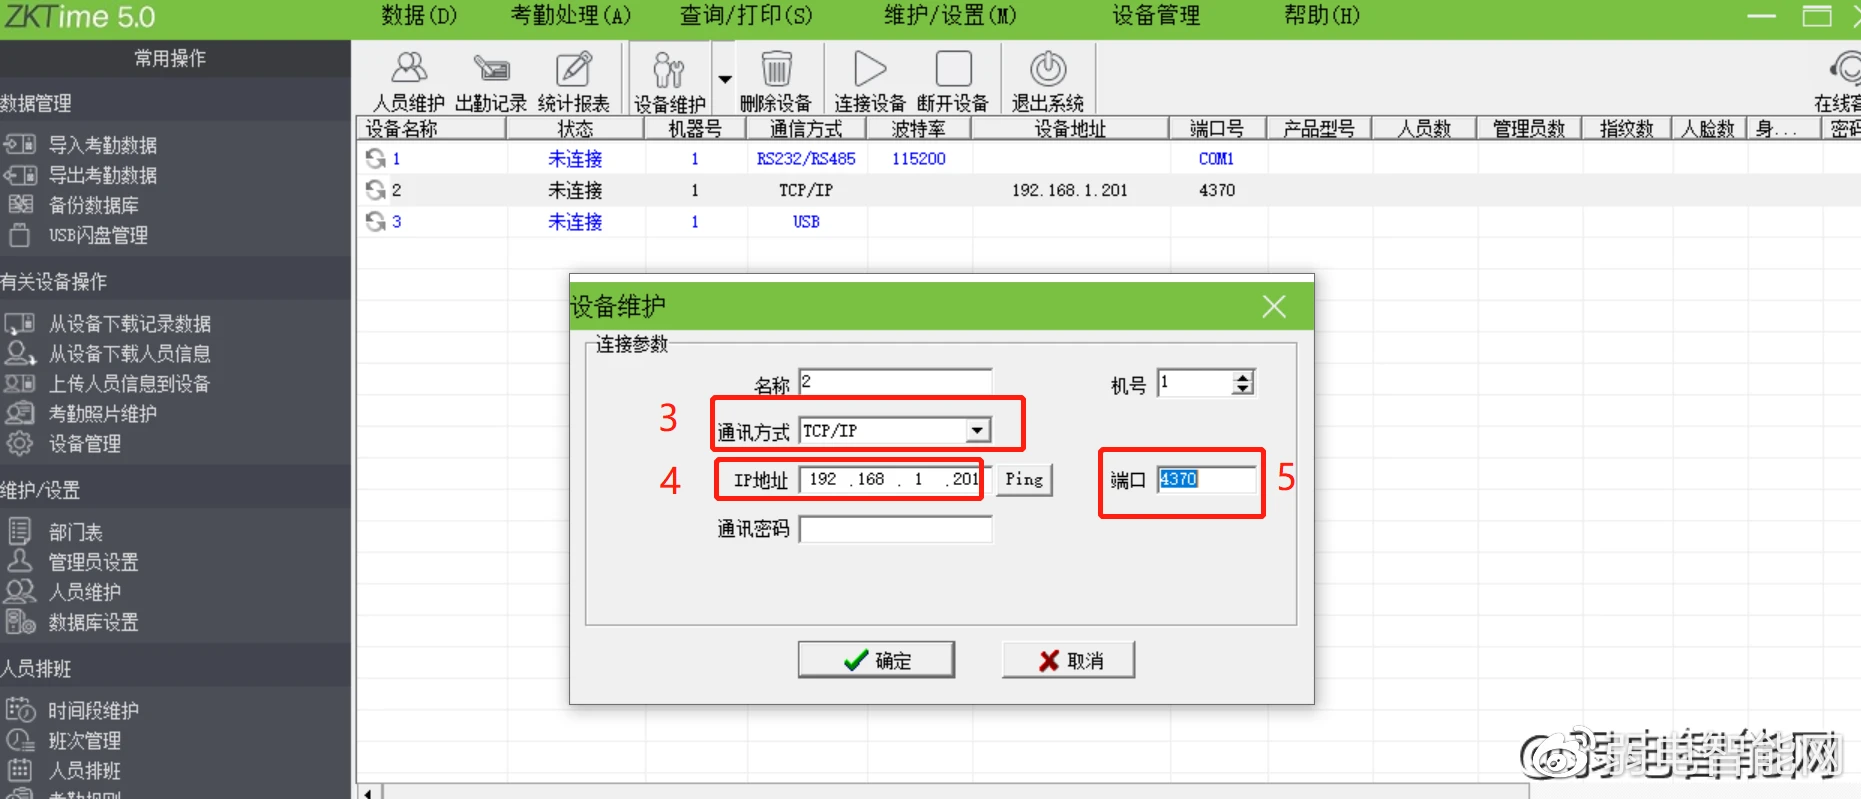Collapse 人员排班 sidebar section header
Screen dimensions: 1861x799
(175, 668)
